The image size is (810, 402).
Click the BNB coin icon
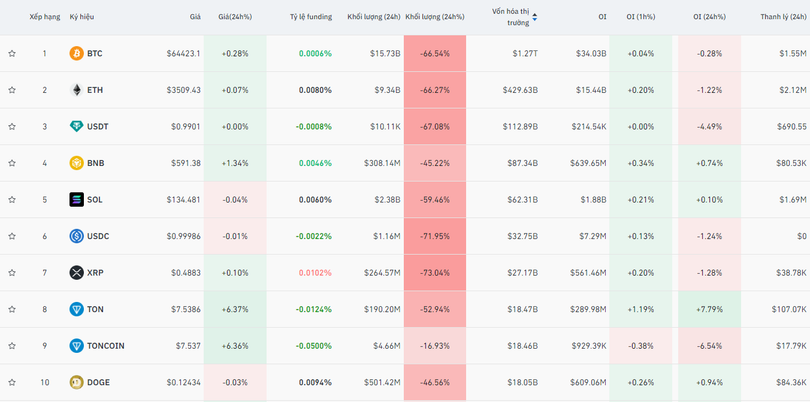pyautogui.click(x=76, y=163)
